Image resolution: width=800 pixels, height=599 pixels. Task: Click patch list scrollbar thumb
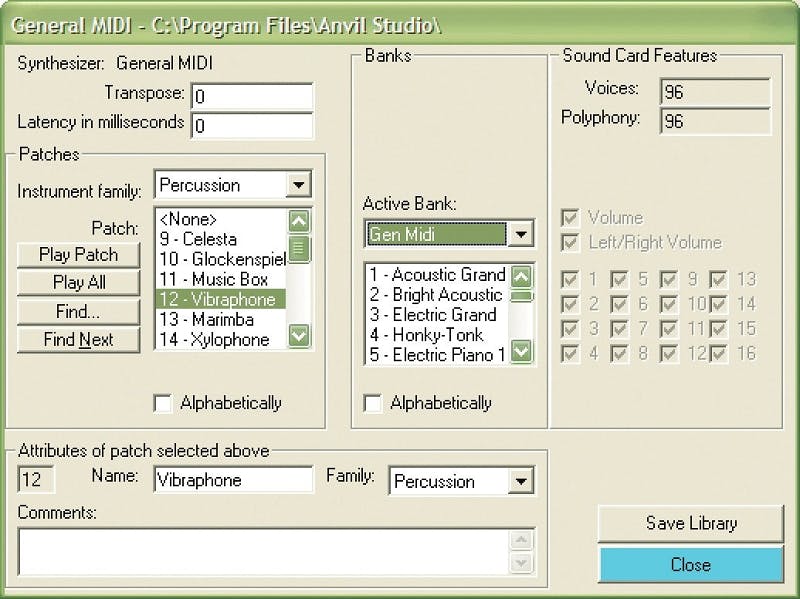(x=299, y=248)
